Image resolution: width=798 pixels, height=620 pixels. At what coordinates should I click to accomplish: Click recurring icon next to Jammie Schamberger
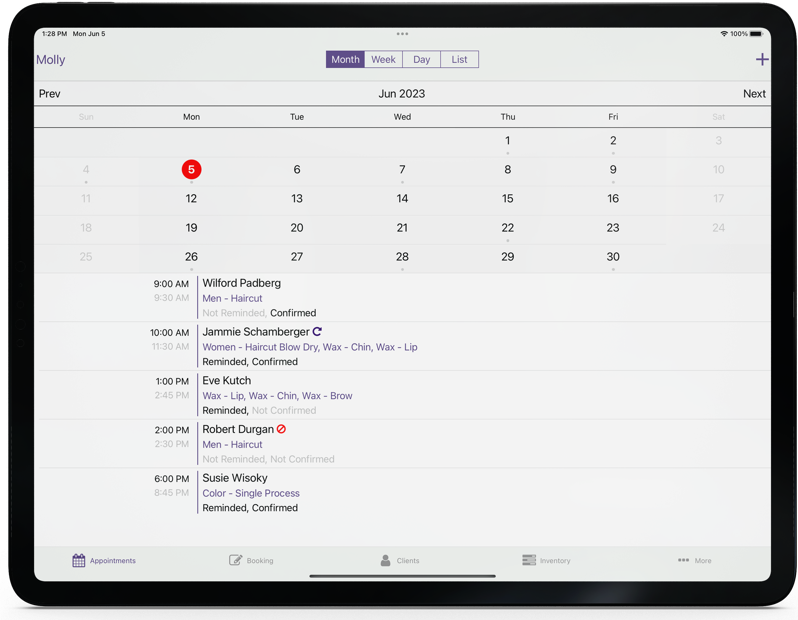(x=317, y=331)
